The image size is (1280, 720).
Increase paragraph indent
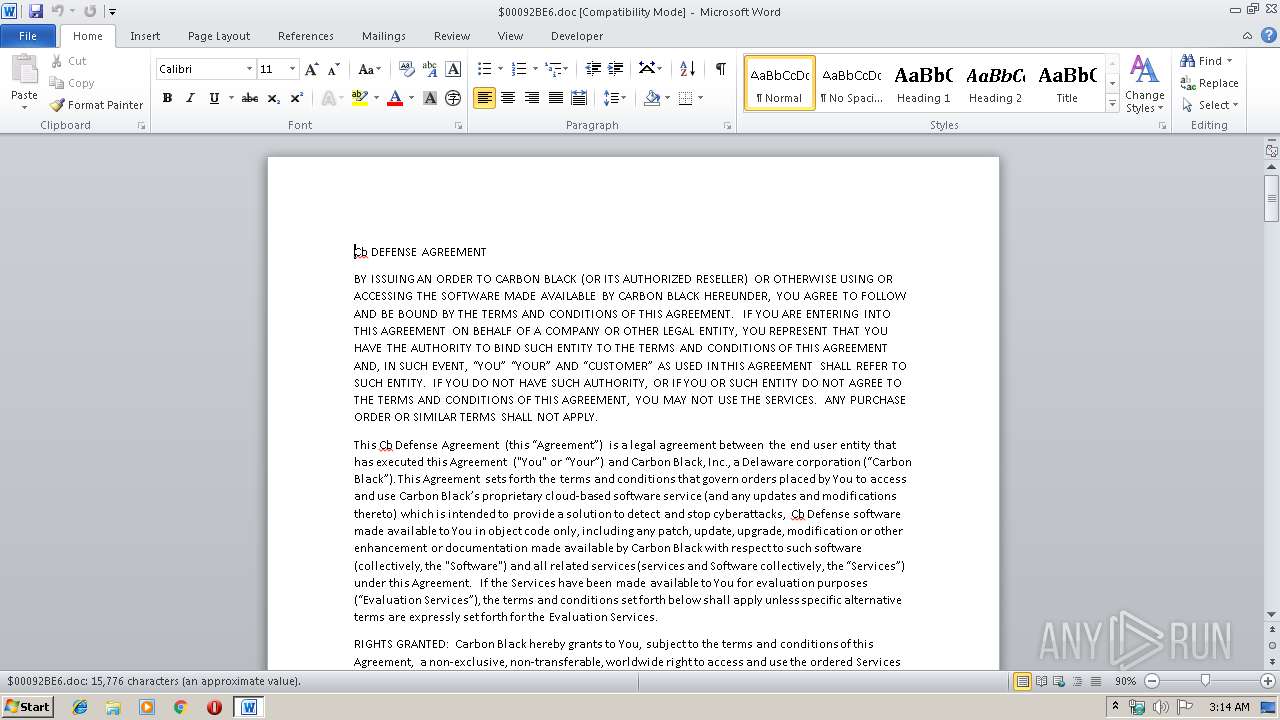coord(616,69)
